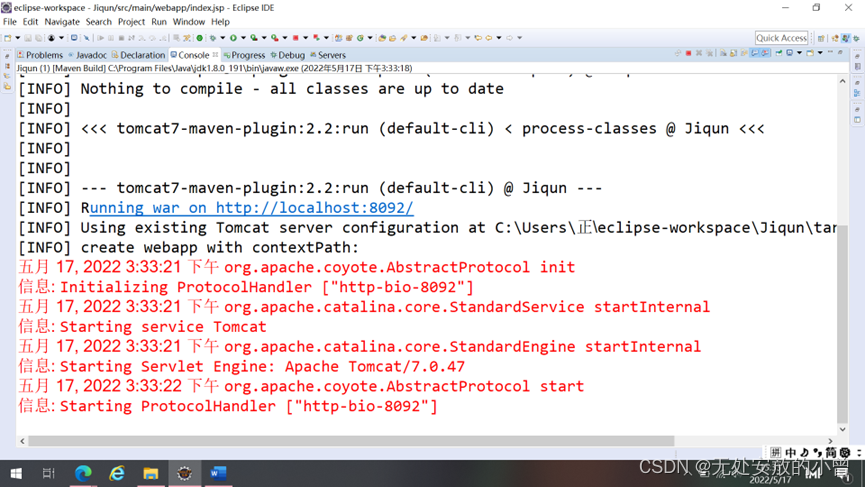Open the Windows Start button
865x487 pixels.
16,473
